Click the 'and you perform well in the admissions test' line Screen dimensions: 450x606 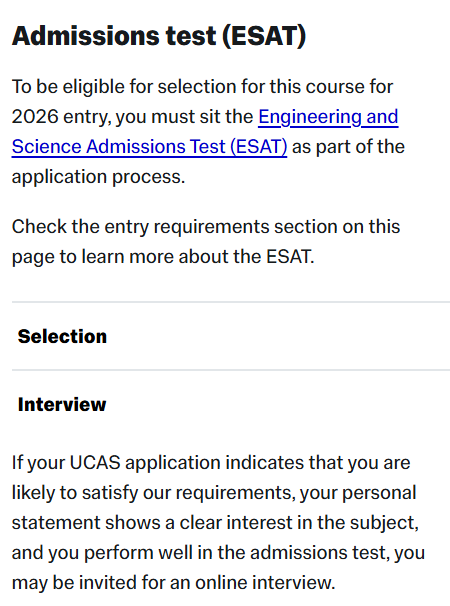click(218, 553)
